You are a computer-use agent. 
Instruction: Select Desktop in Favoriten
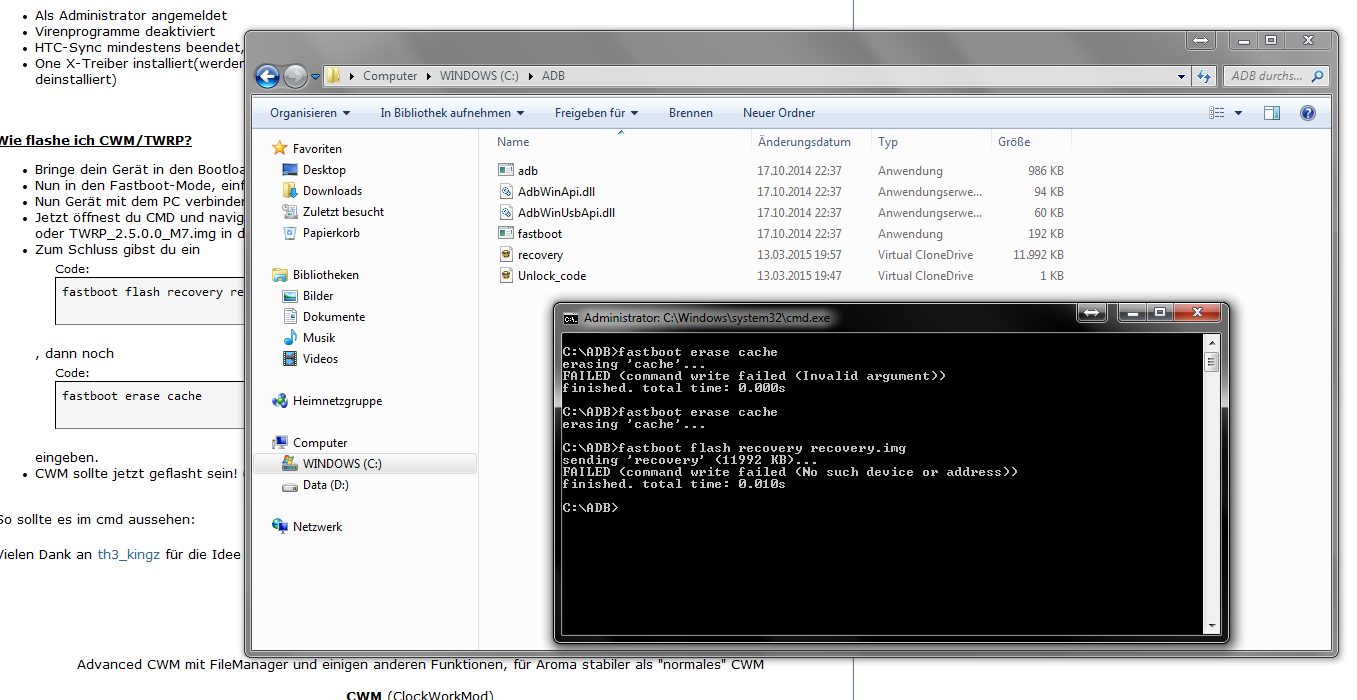324,170
